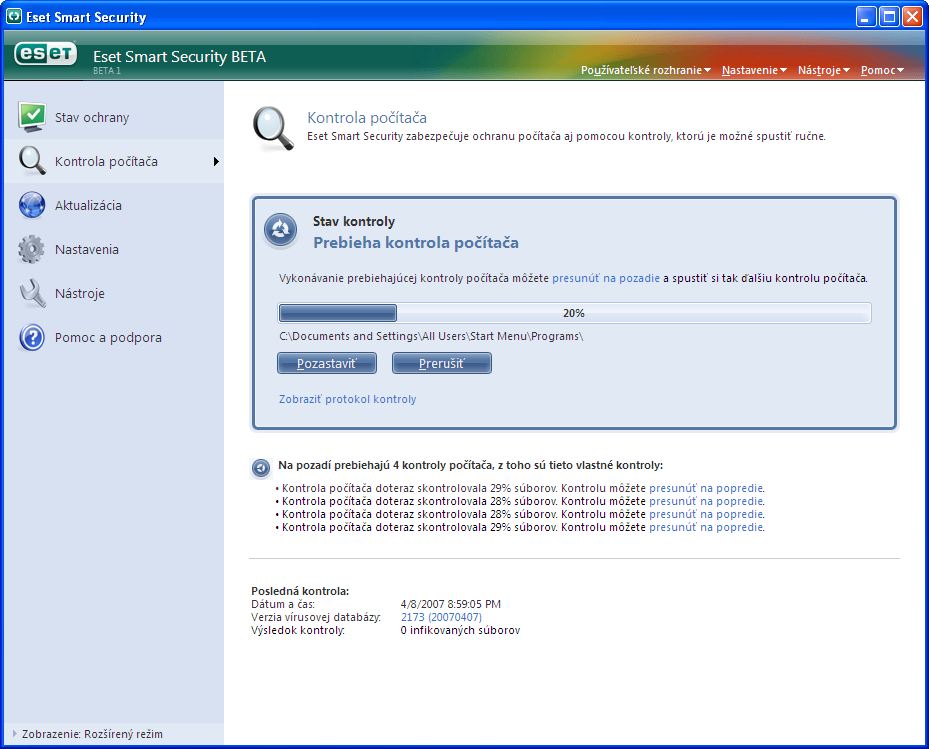
Task: Click the Aktualizácia globe icon
Action: 32,205
